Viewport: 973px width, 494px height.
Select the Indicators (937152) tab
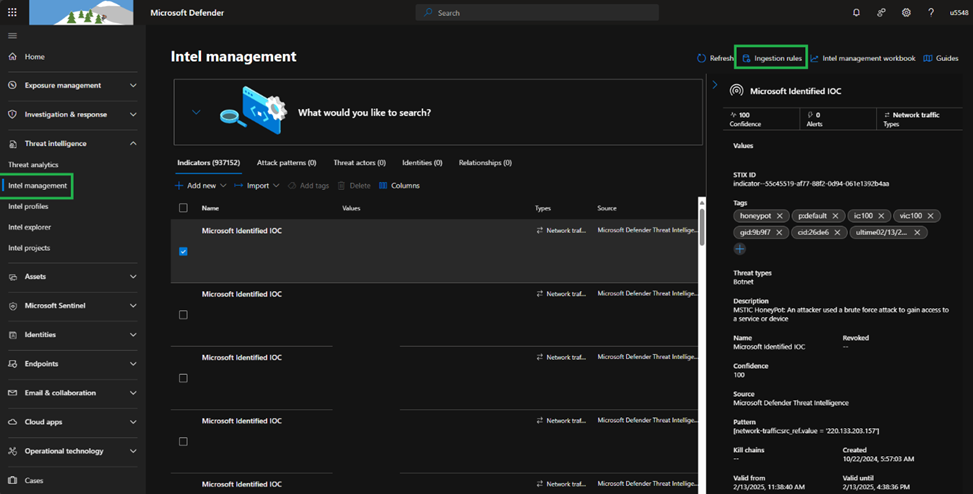pos(208,163)
